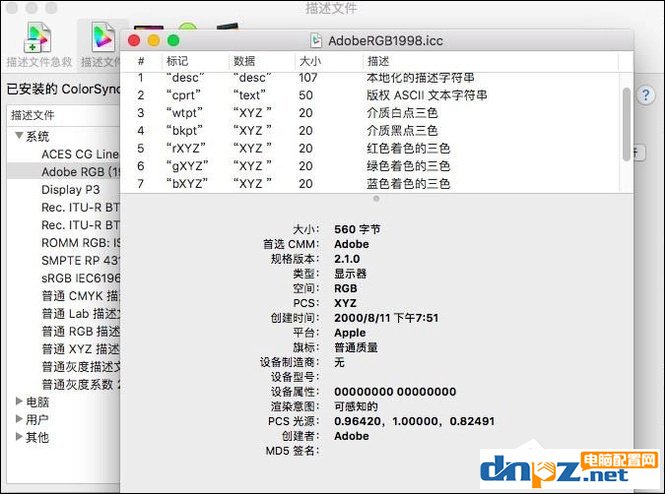Select 普通 XYZ 描述文件 profile
Viewport: 665px width, 494px height.
81,349
